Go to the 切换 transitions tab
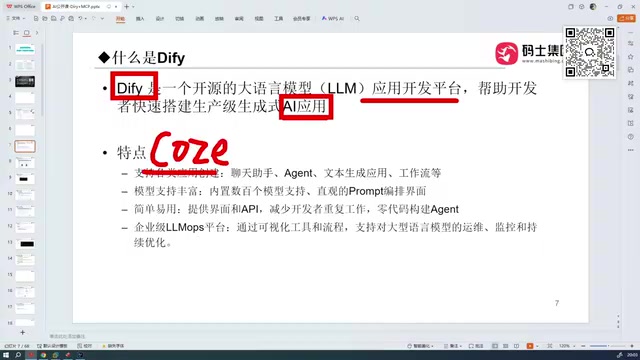The height and width of the screenshot is (360, 640). click(x=180, y=19)
